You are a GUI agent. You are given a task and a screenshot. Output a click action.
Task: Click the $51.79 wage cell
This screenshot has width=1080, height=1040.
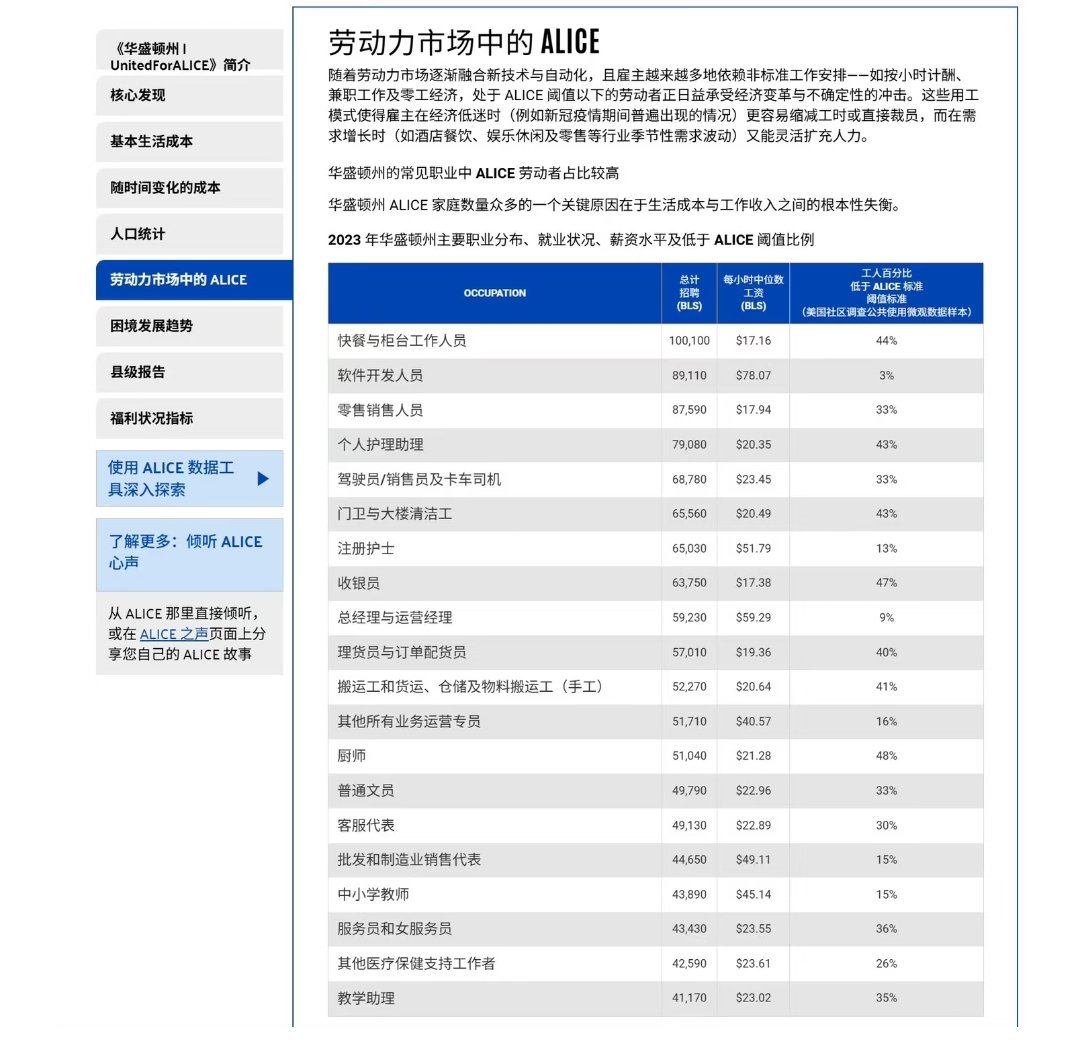(x=753, y=549)
